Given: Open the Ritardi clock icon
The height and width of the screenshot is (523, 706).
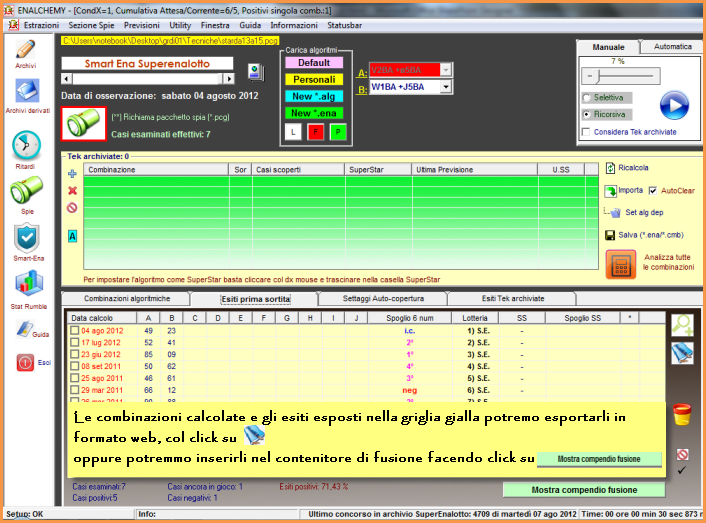Looking at the screenshot, I should [x=26, y=145].
